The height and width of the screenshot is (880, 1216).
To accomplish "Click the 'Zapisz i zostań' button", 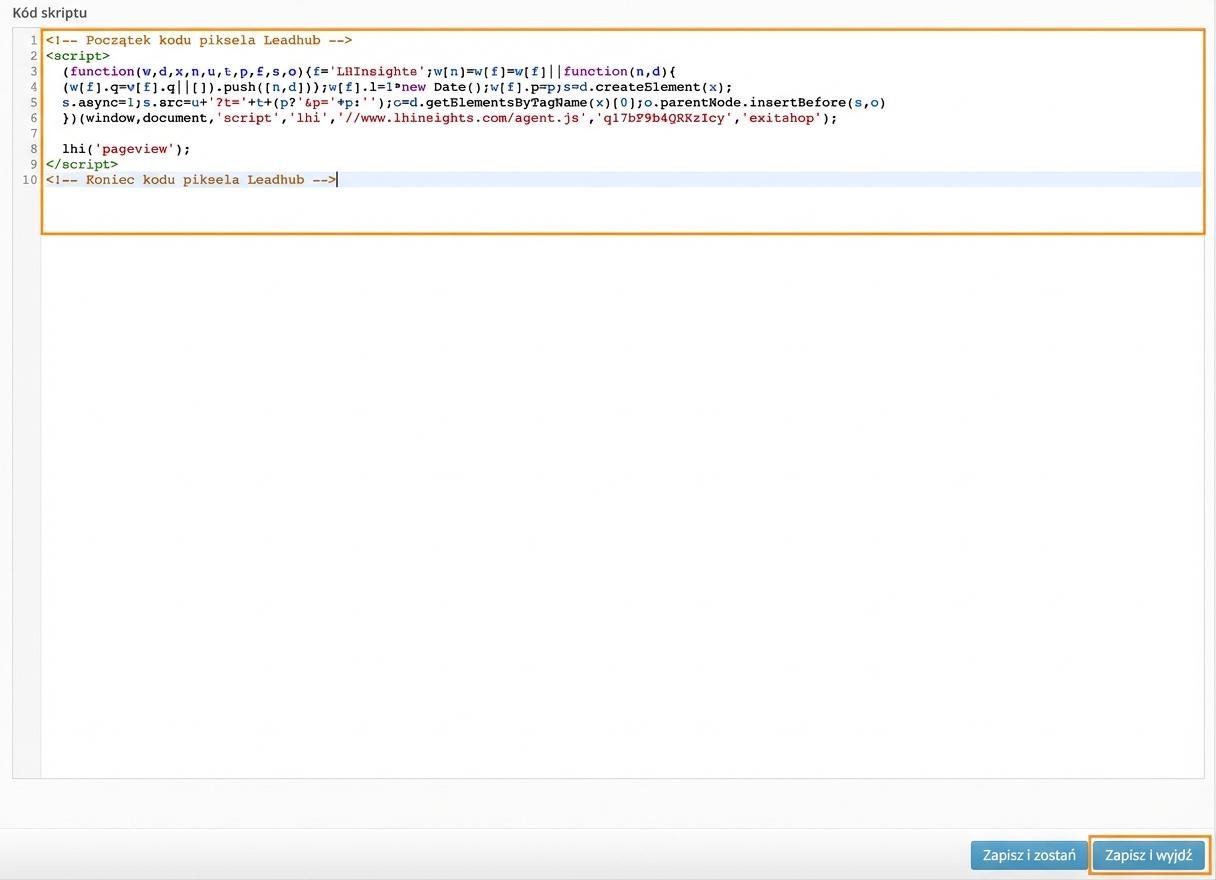I will (1029, 855).
